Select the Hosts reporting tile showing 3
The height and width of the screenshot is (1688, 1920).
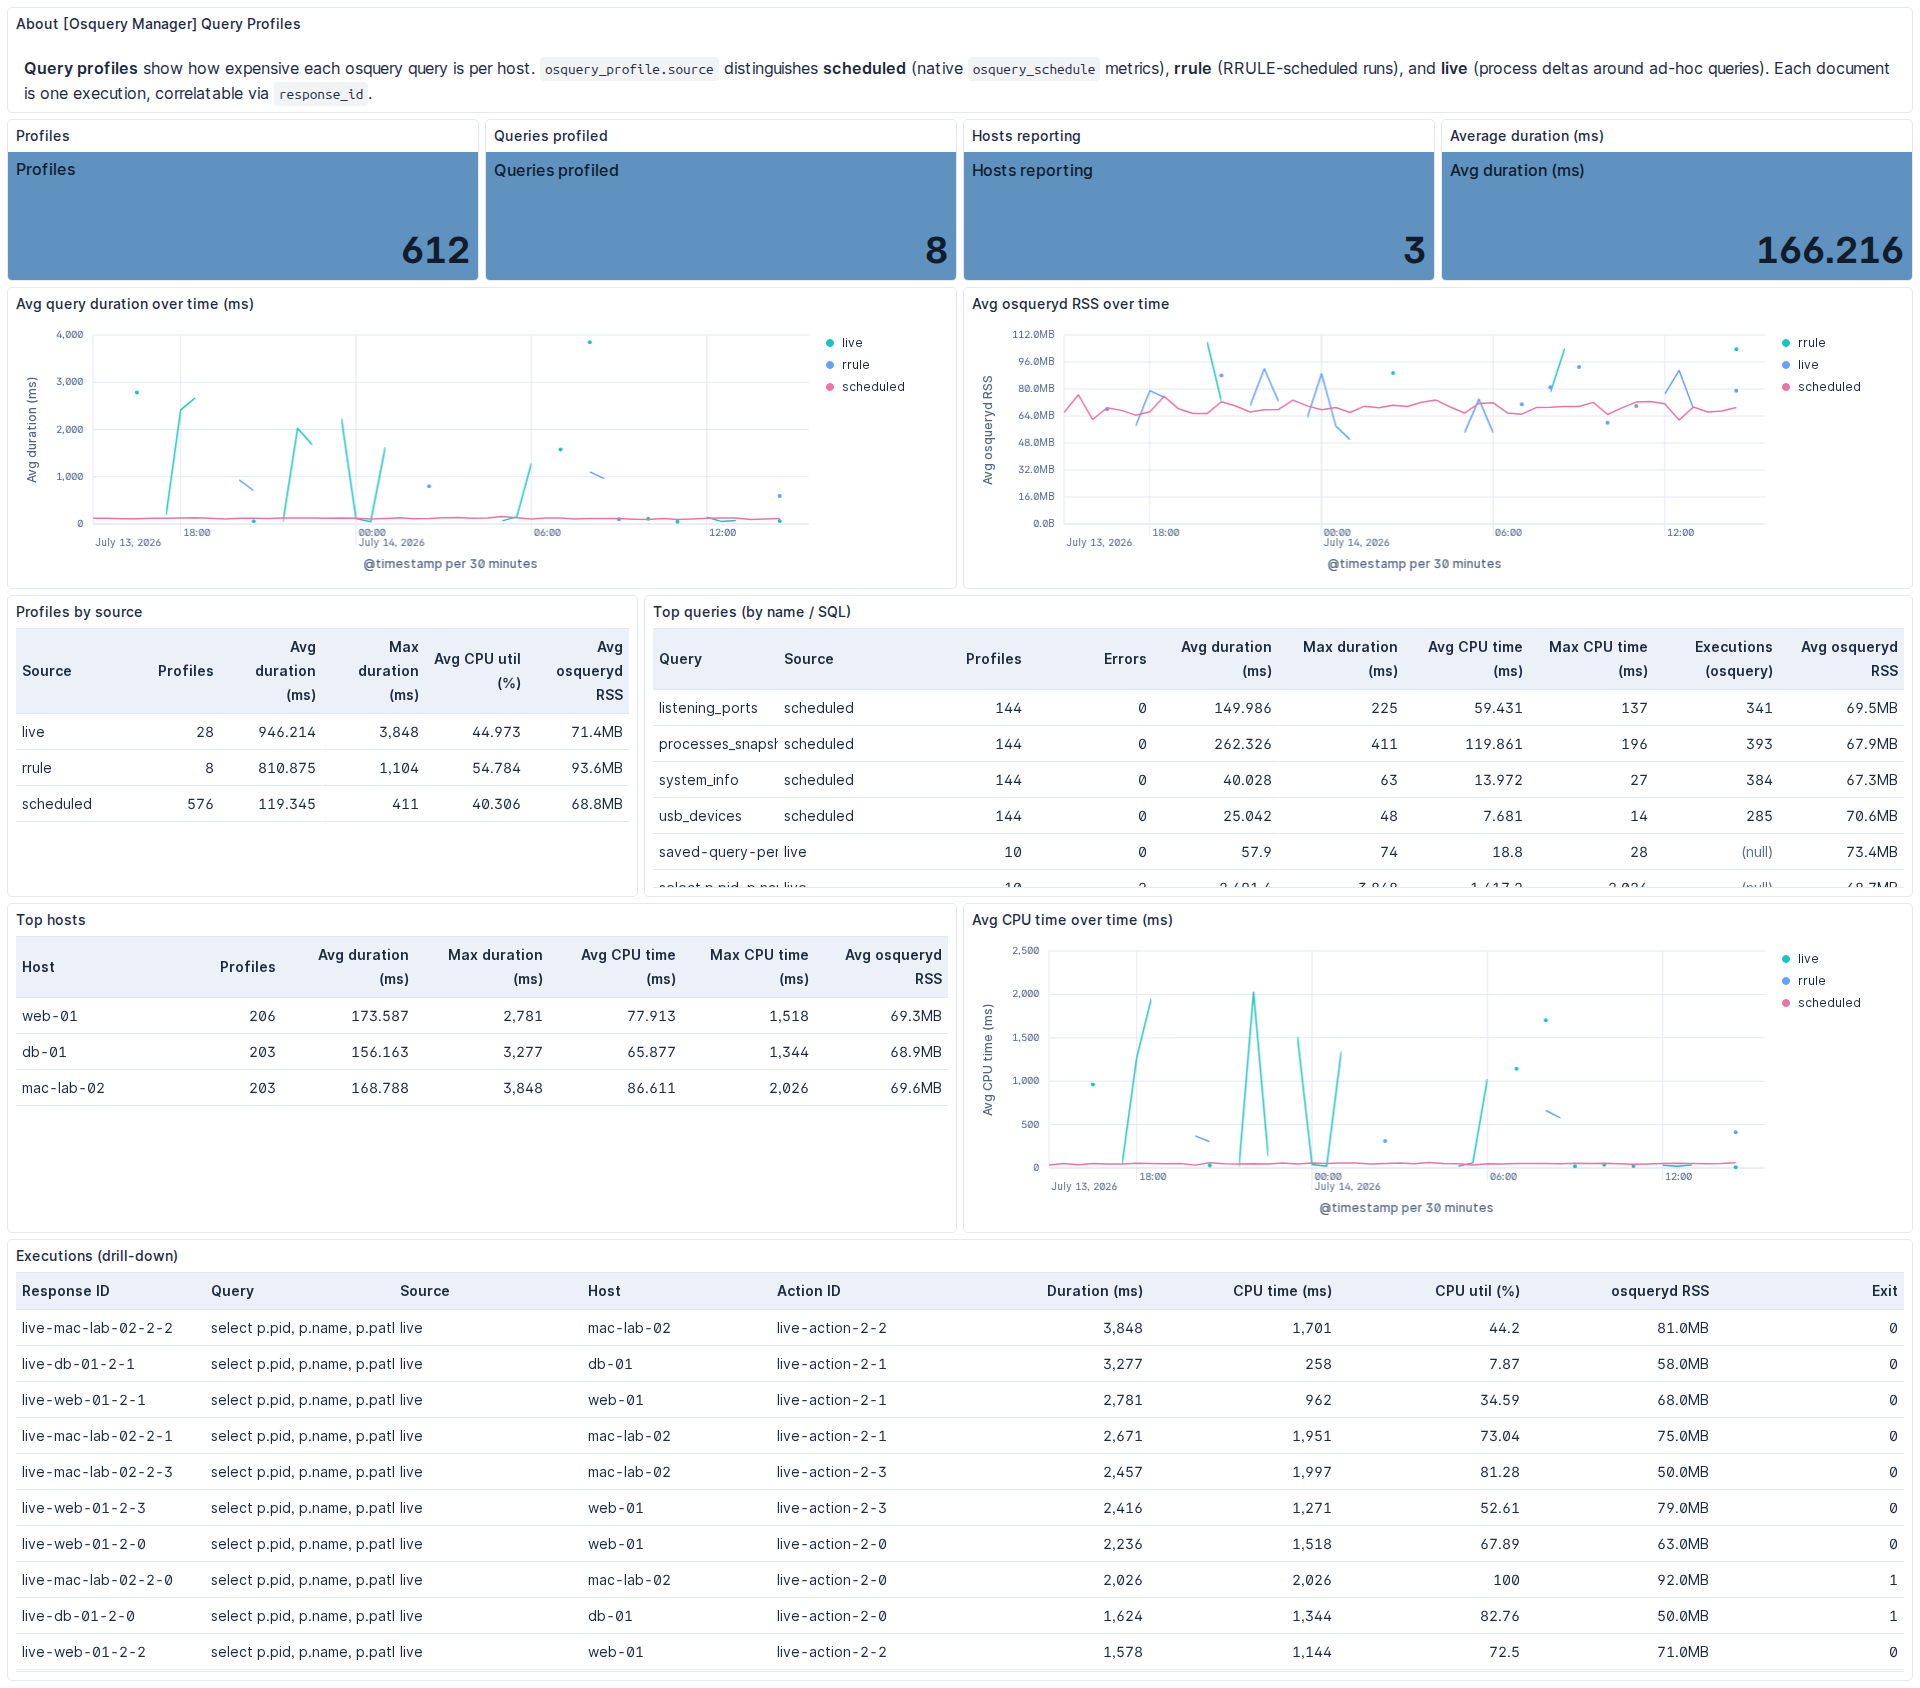tap(1199, 216)
